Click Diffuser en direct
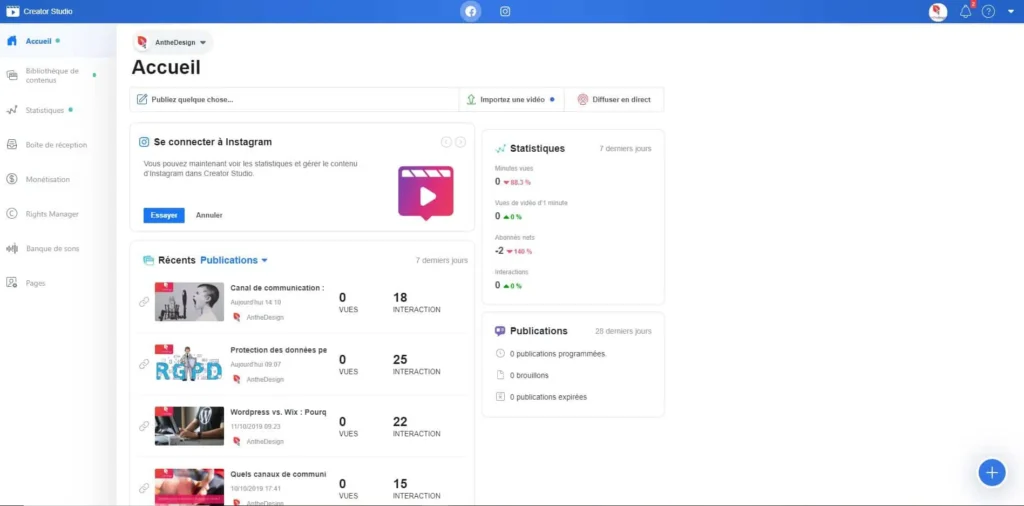Viewport: 1024px width, 506px height. tap(614, 100)
